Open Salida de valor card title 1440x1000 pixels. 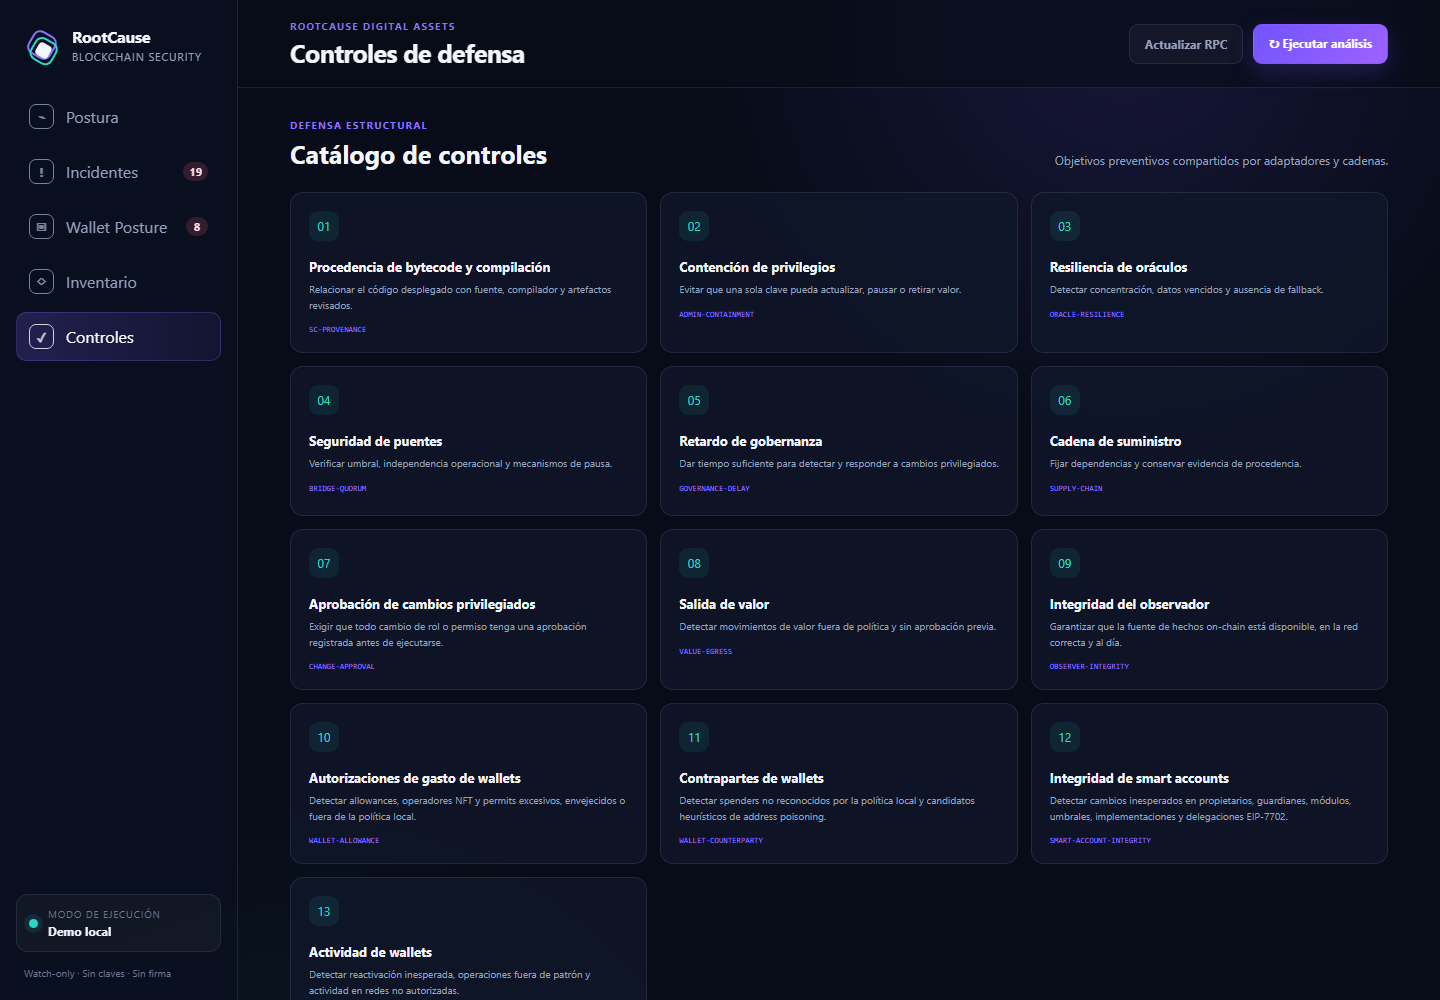(x=724, y=605)
